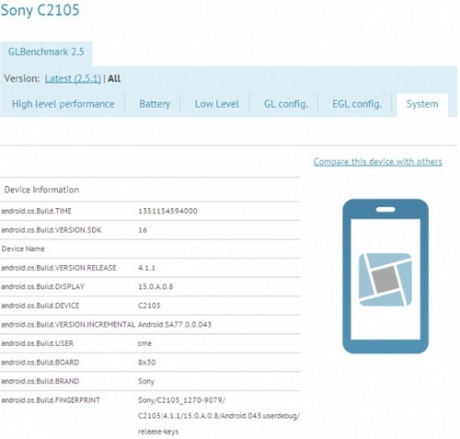Image resolution: width=460 pixels, height=439 pixels.
Task: Click the GLBenchmark logo inside phone image
Action: (x=385, y=279)
